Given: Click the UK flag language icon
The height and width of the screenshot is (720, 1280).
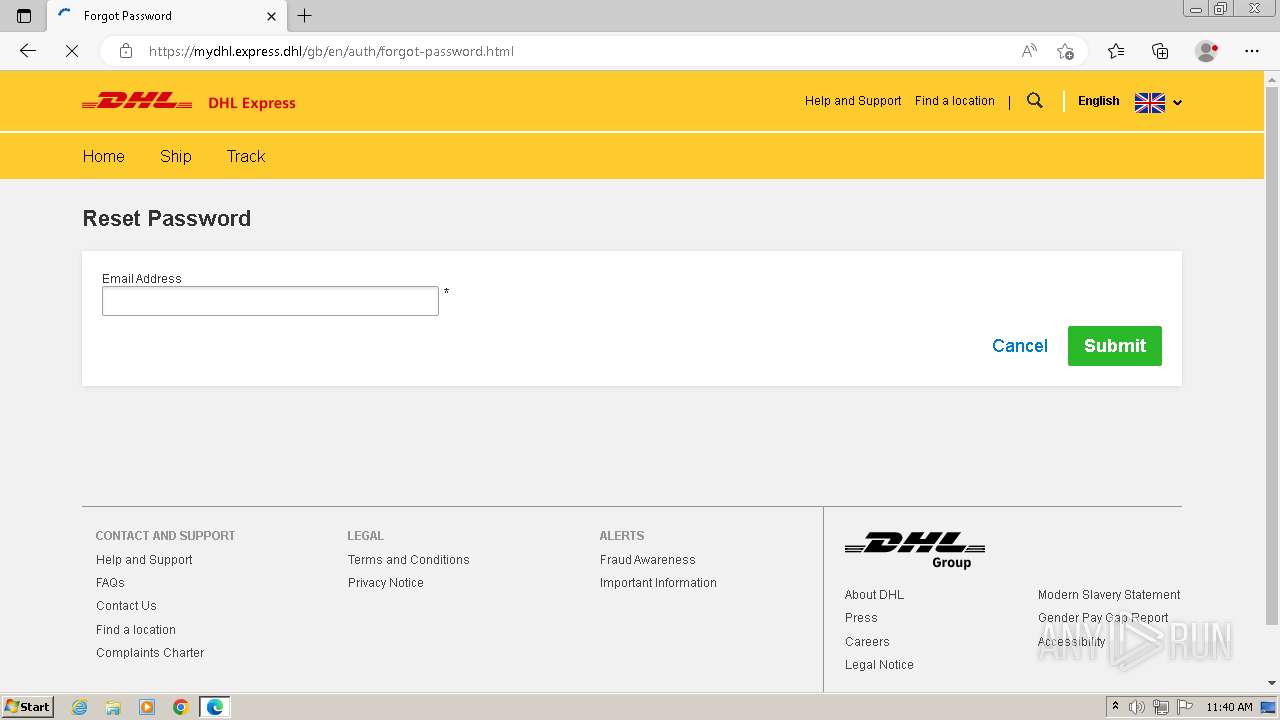Looking at the screenshot, I should tap(1150, 102).
